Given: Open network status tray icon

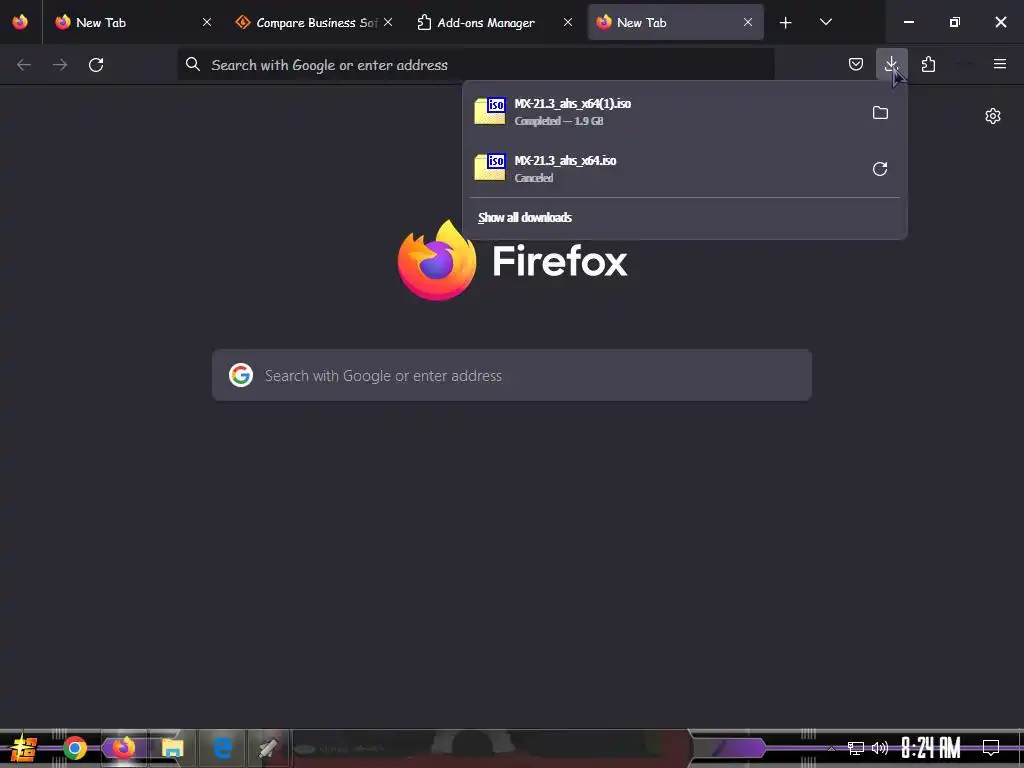Looking at the screenshot, I should [x=856, y=748].
